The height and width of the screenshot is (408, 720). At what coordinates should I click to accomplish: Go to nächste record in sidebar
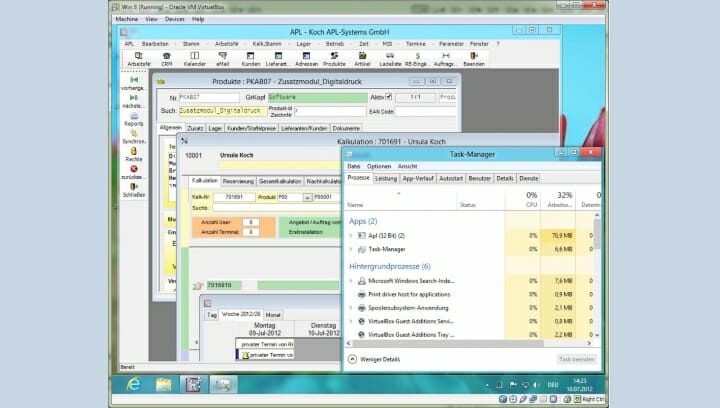[134, 101]
